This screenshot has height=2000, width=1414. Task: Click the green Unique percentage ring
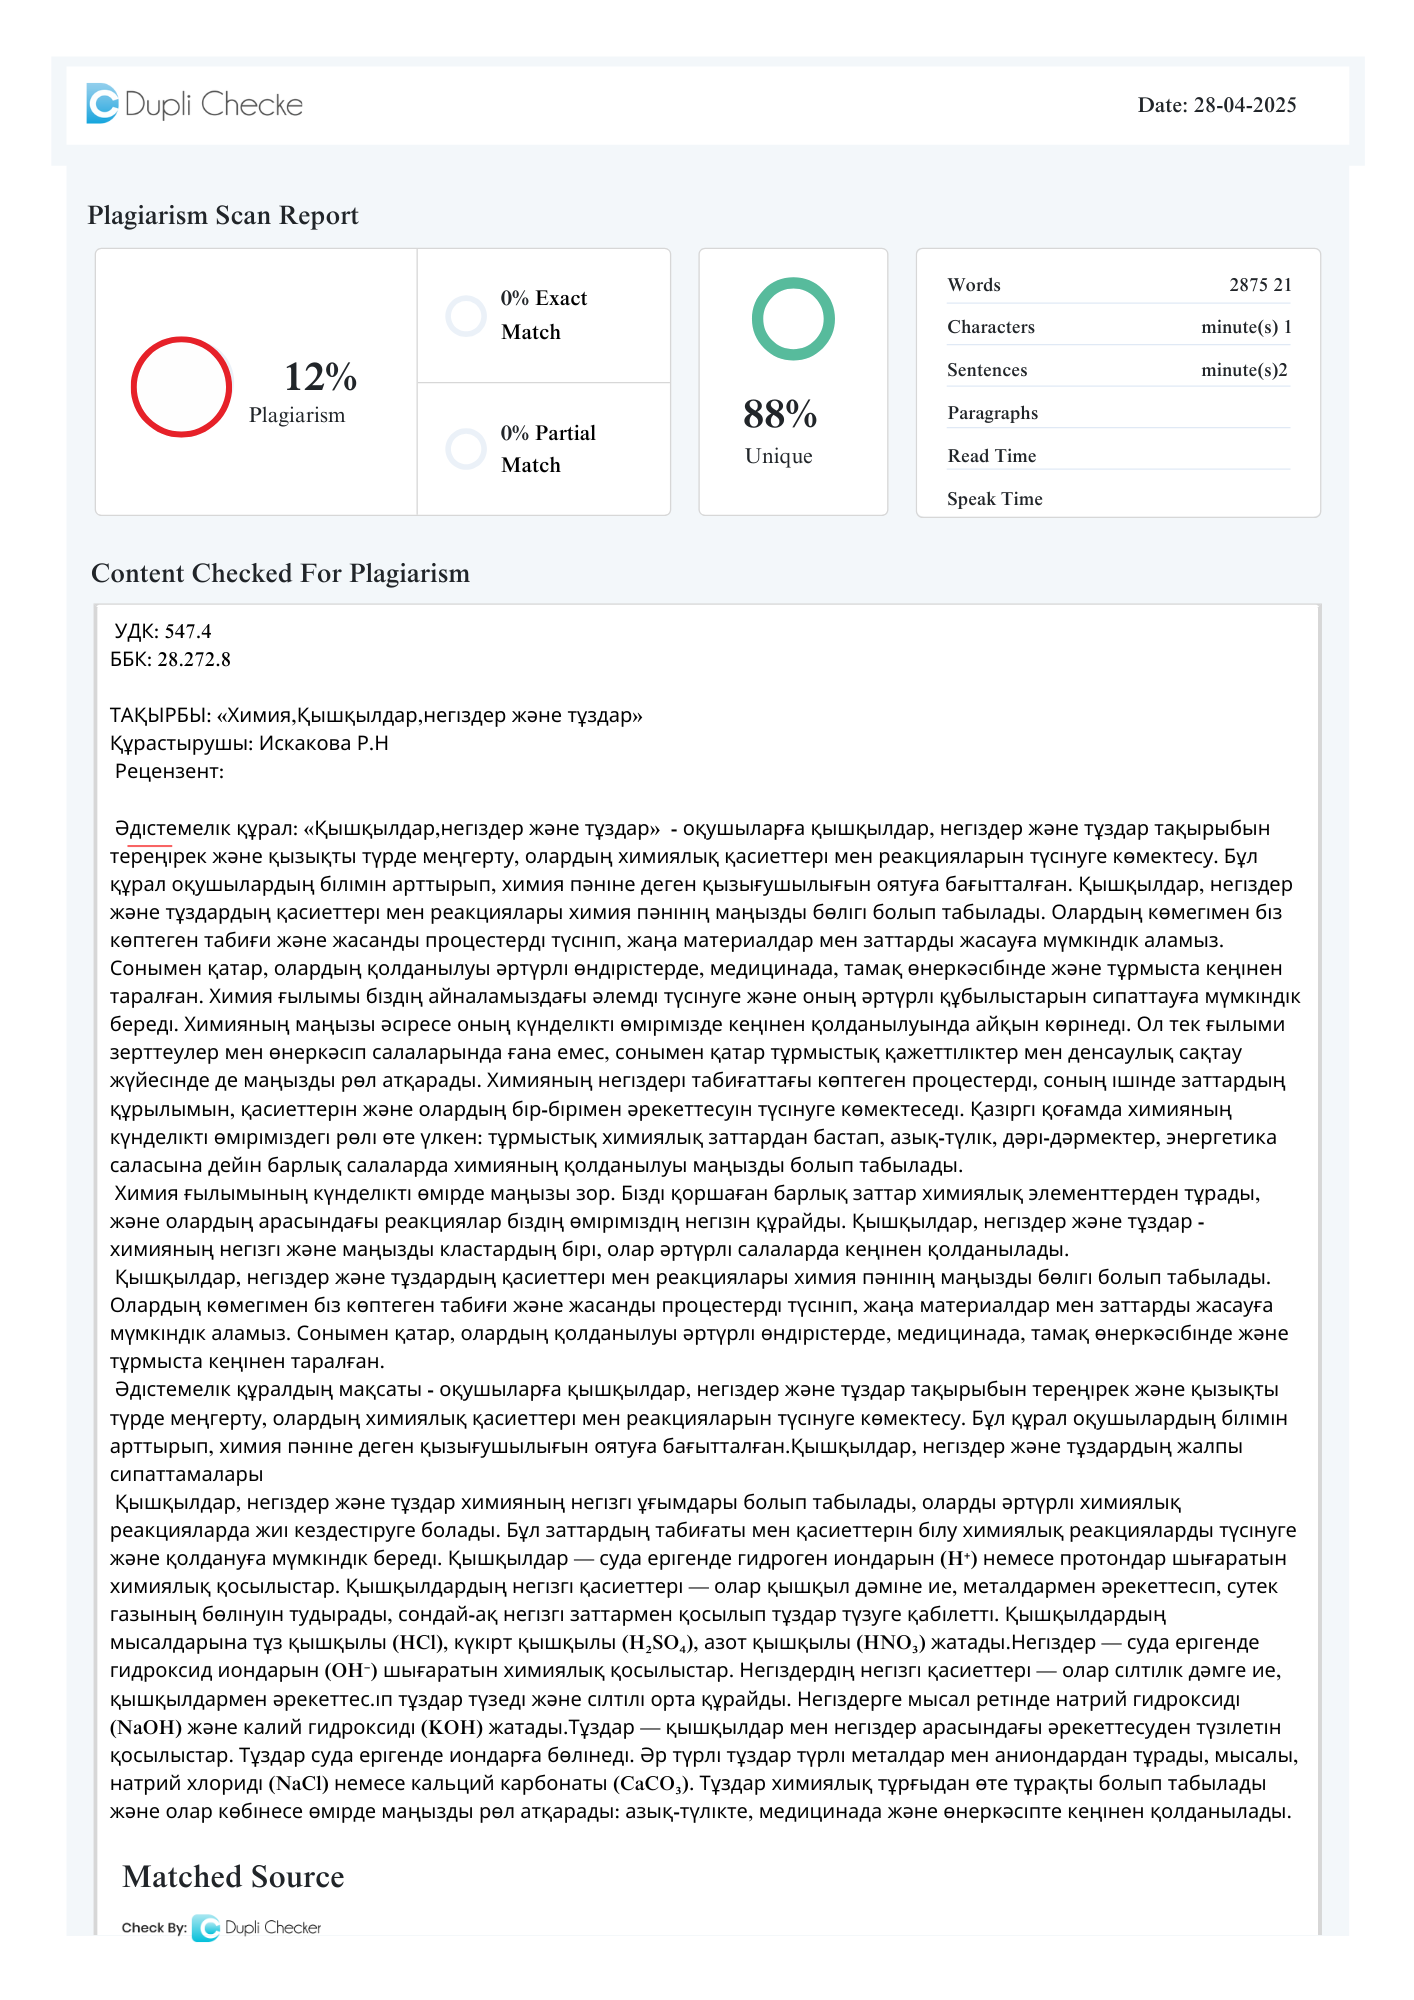coord(793,319)
